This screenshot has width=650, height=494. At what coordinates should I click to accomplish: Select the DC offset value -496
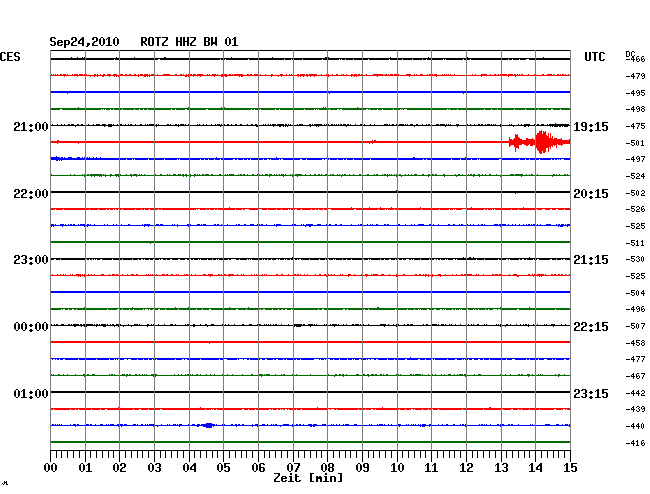(x=635, y=309)
